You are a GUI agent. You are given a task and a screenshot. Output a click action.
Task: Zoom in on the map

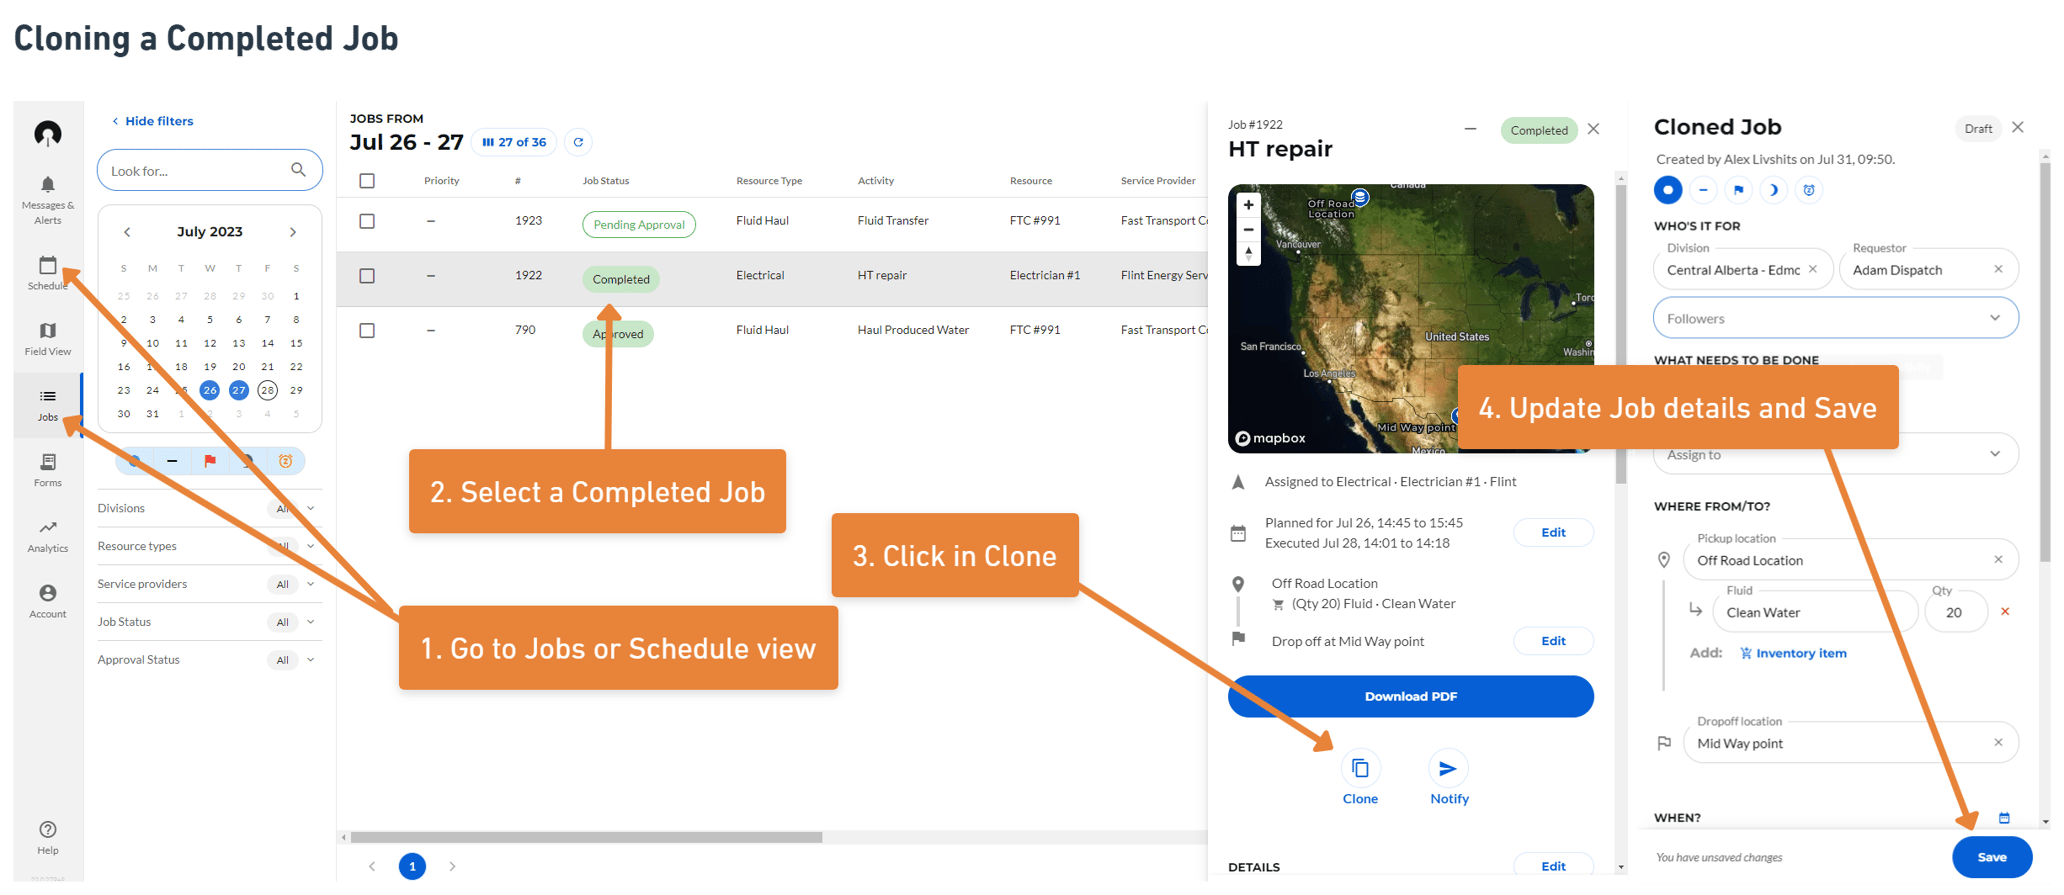click(1248, 205)
